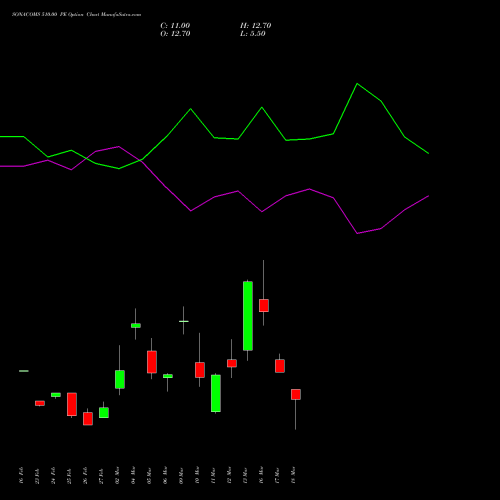Click the 23 Feb date label
Viewport: 500px width, 500px height.
coord(37,476)
